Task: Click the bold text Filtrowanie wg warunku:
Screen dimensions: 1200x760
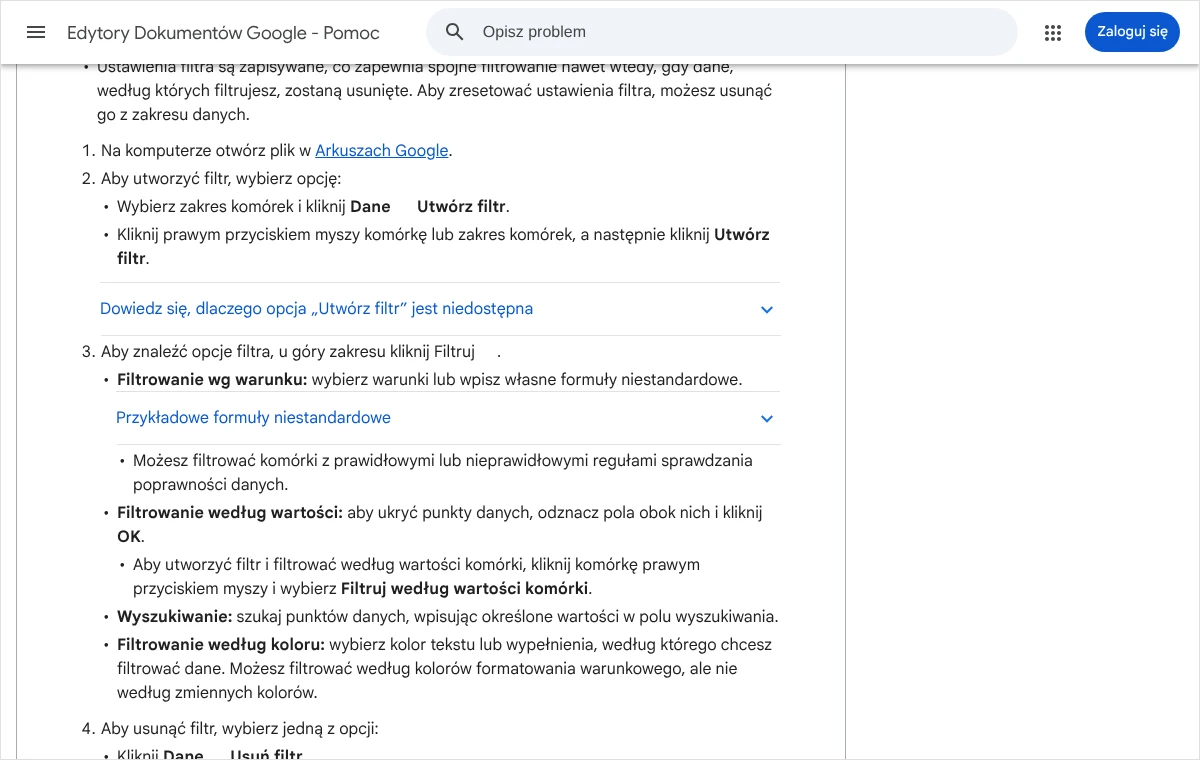Action: pos(212,380)
